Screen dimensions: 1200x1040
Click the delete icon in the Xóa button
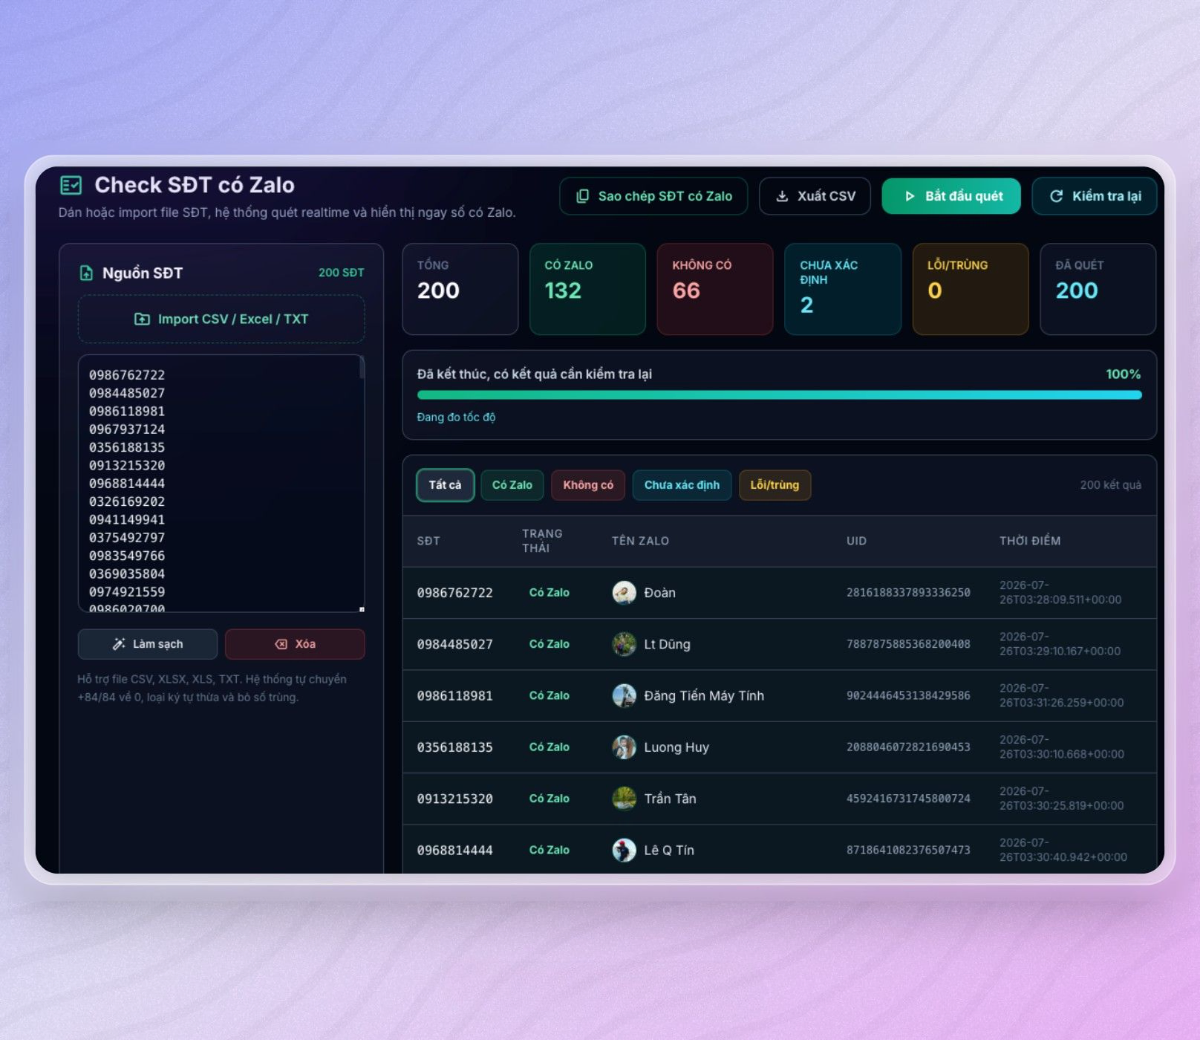281,644
